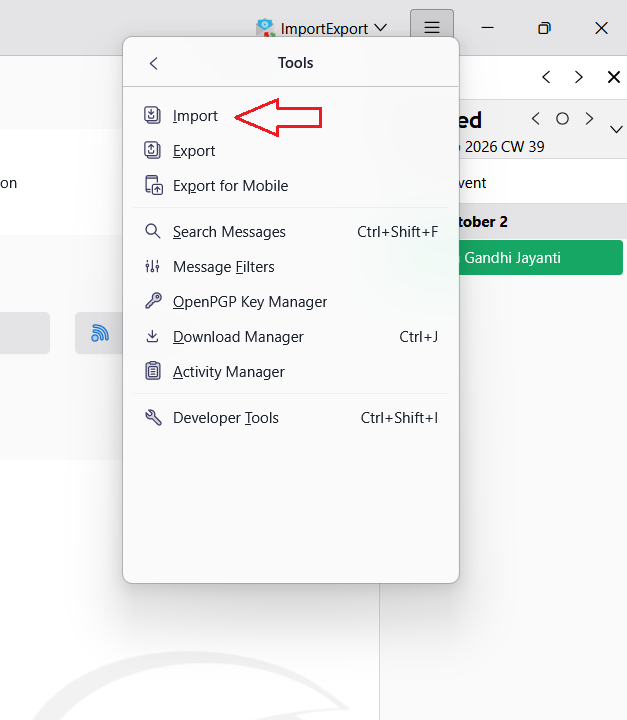
Task: Click the key icon beside OpenPGP Key Manager
Action: (x=153, y=301)
